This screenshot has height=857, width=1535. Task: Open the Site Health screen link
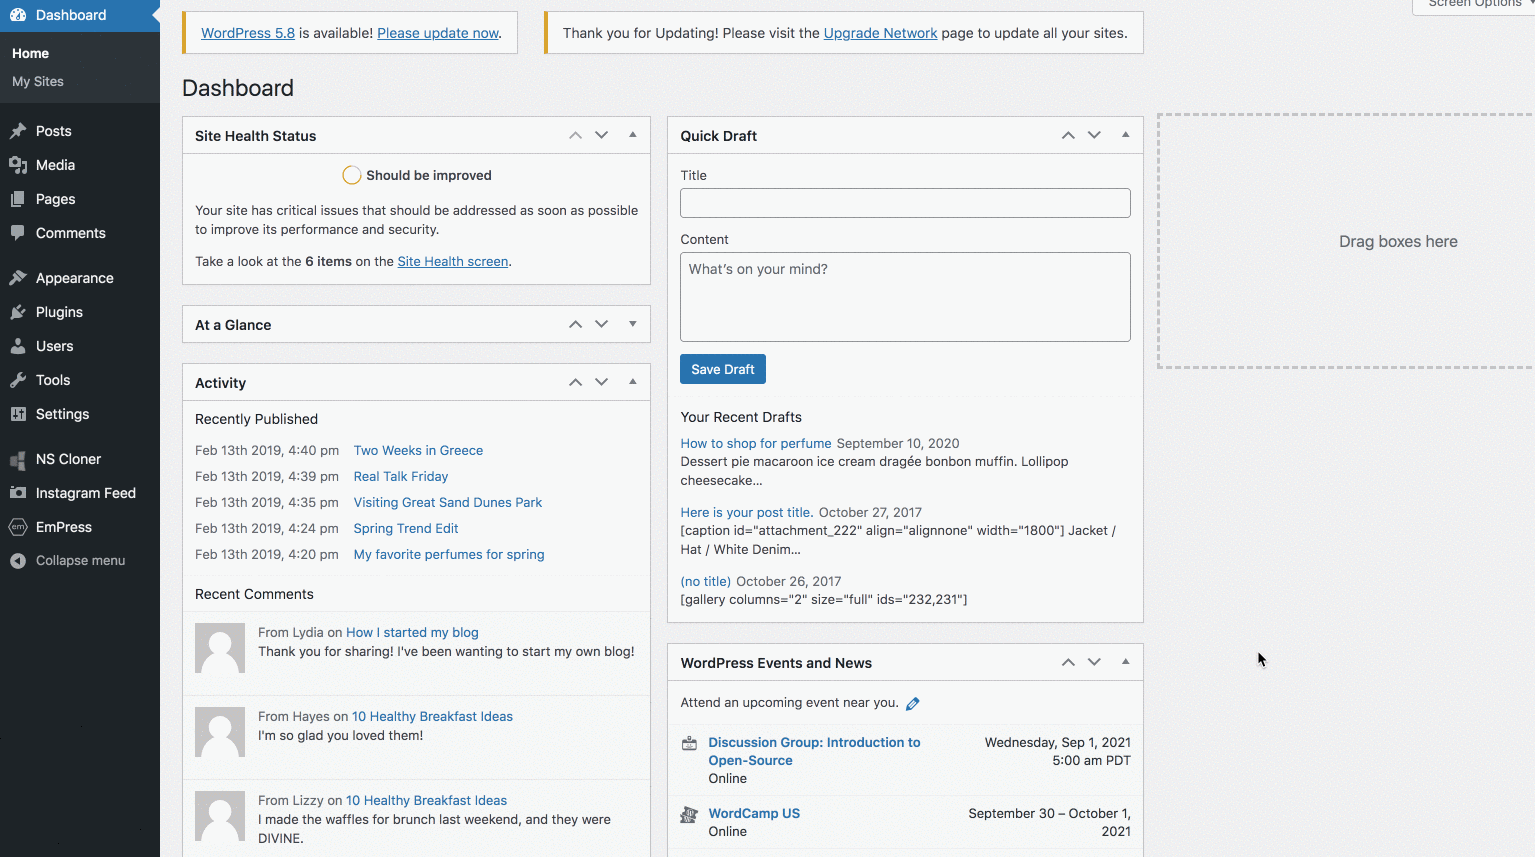pyautogui.click(x=453, y=261)
